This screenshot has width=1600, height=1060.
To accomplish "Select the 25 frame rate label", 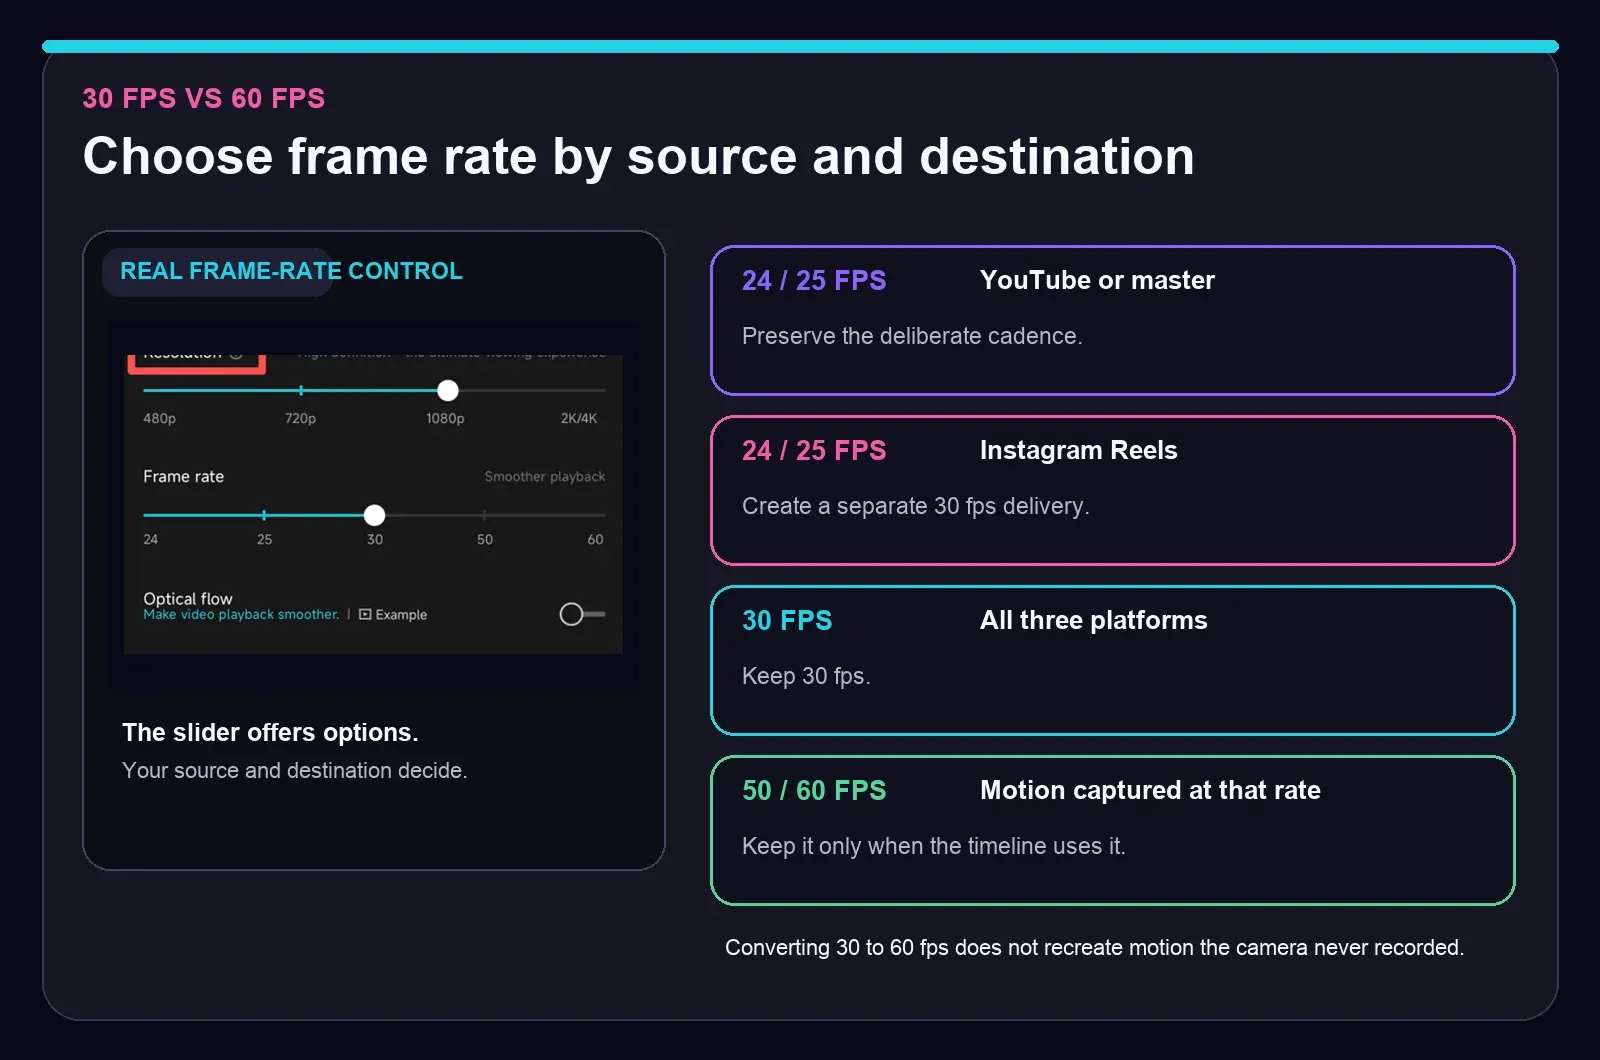I will tap(264, 539).
